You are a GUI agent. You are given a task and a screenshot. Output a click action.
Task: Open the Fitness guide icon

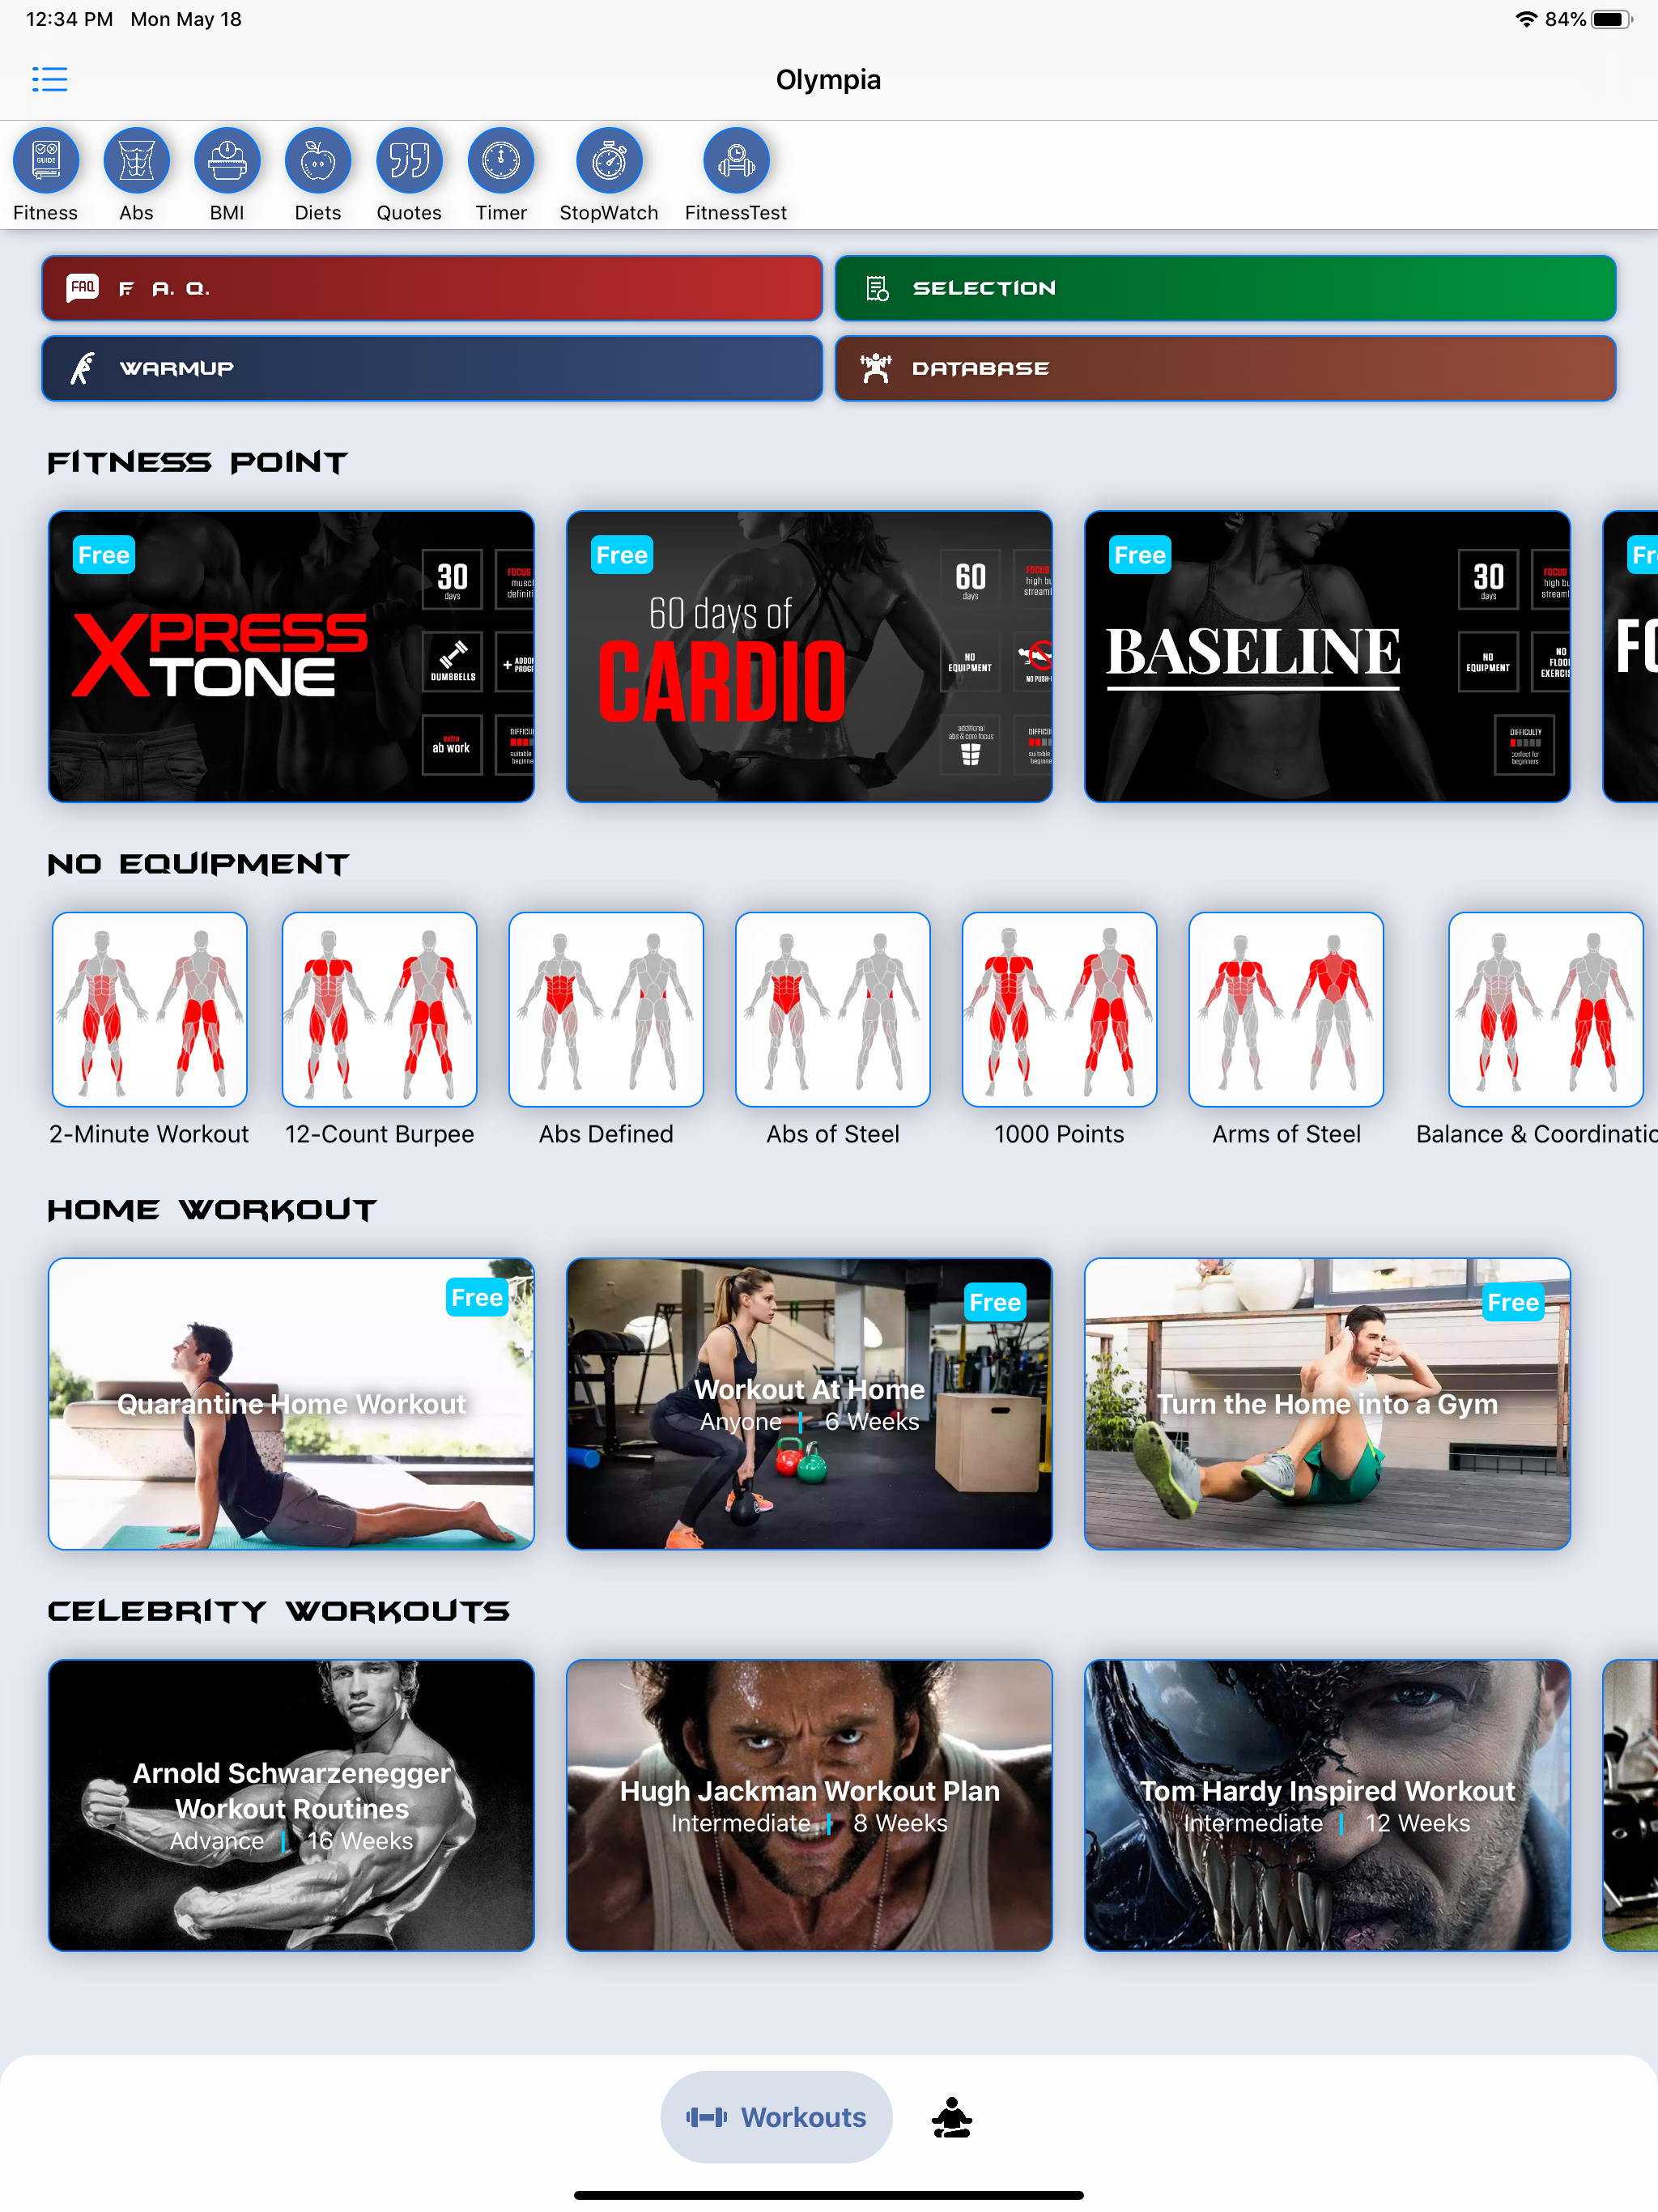(46, 161)
